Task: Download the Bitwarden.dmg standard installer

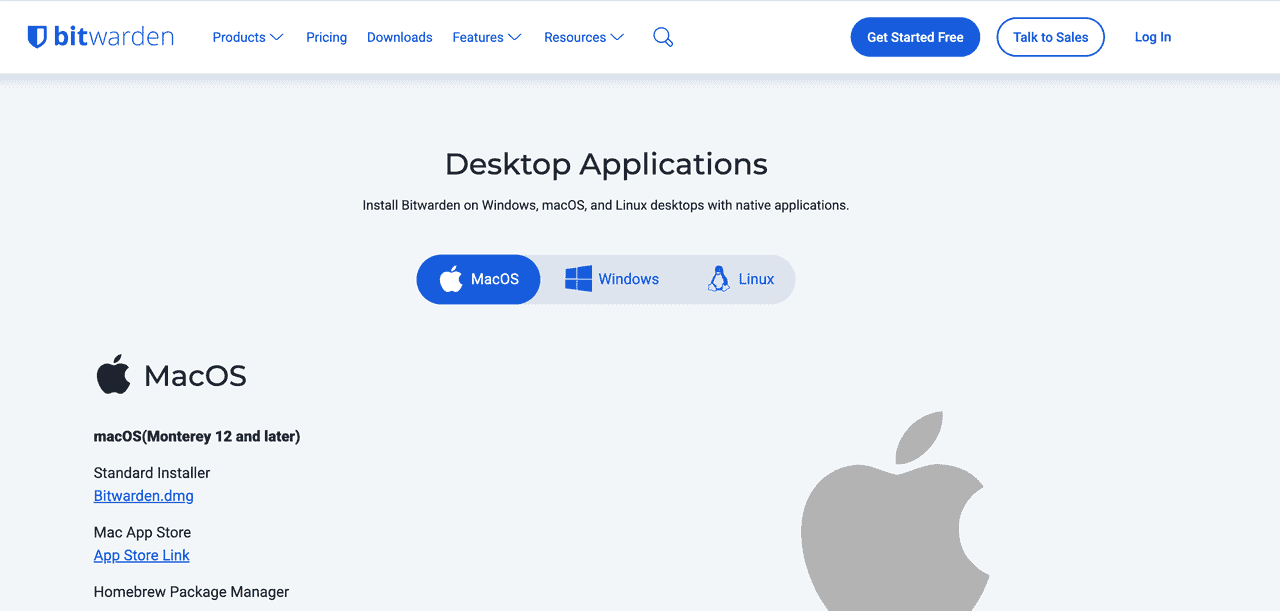Action: 143,496
